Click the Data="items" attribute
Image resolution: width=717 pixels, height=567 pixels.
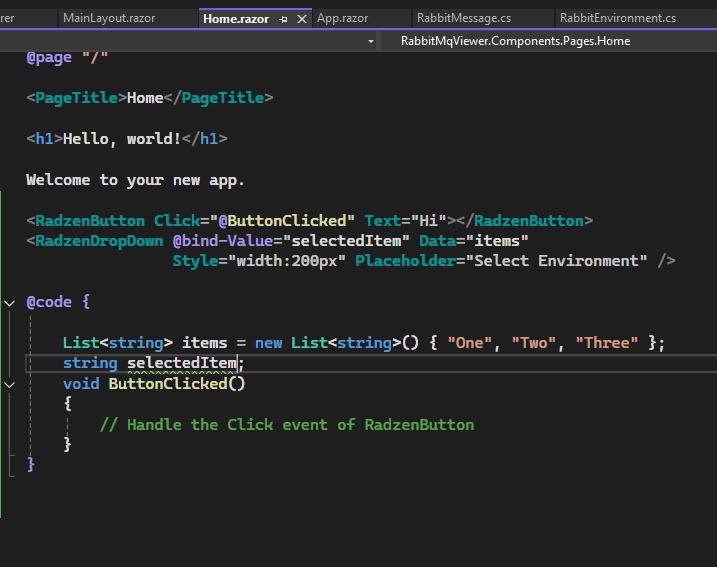coord(474,241)
